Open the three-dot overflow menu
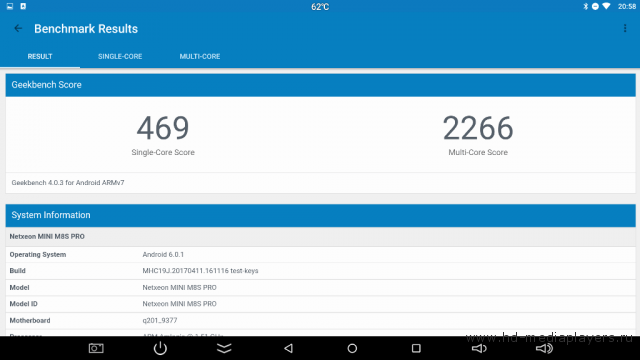640x360 pixels. tap(625, 28)
